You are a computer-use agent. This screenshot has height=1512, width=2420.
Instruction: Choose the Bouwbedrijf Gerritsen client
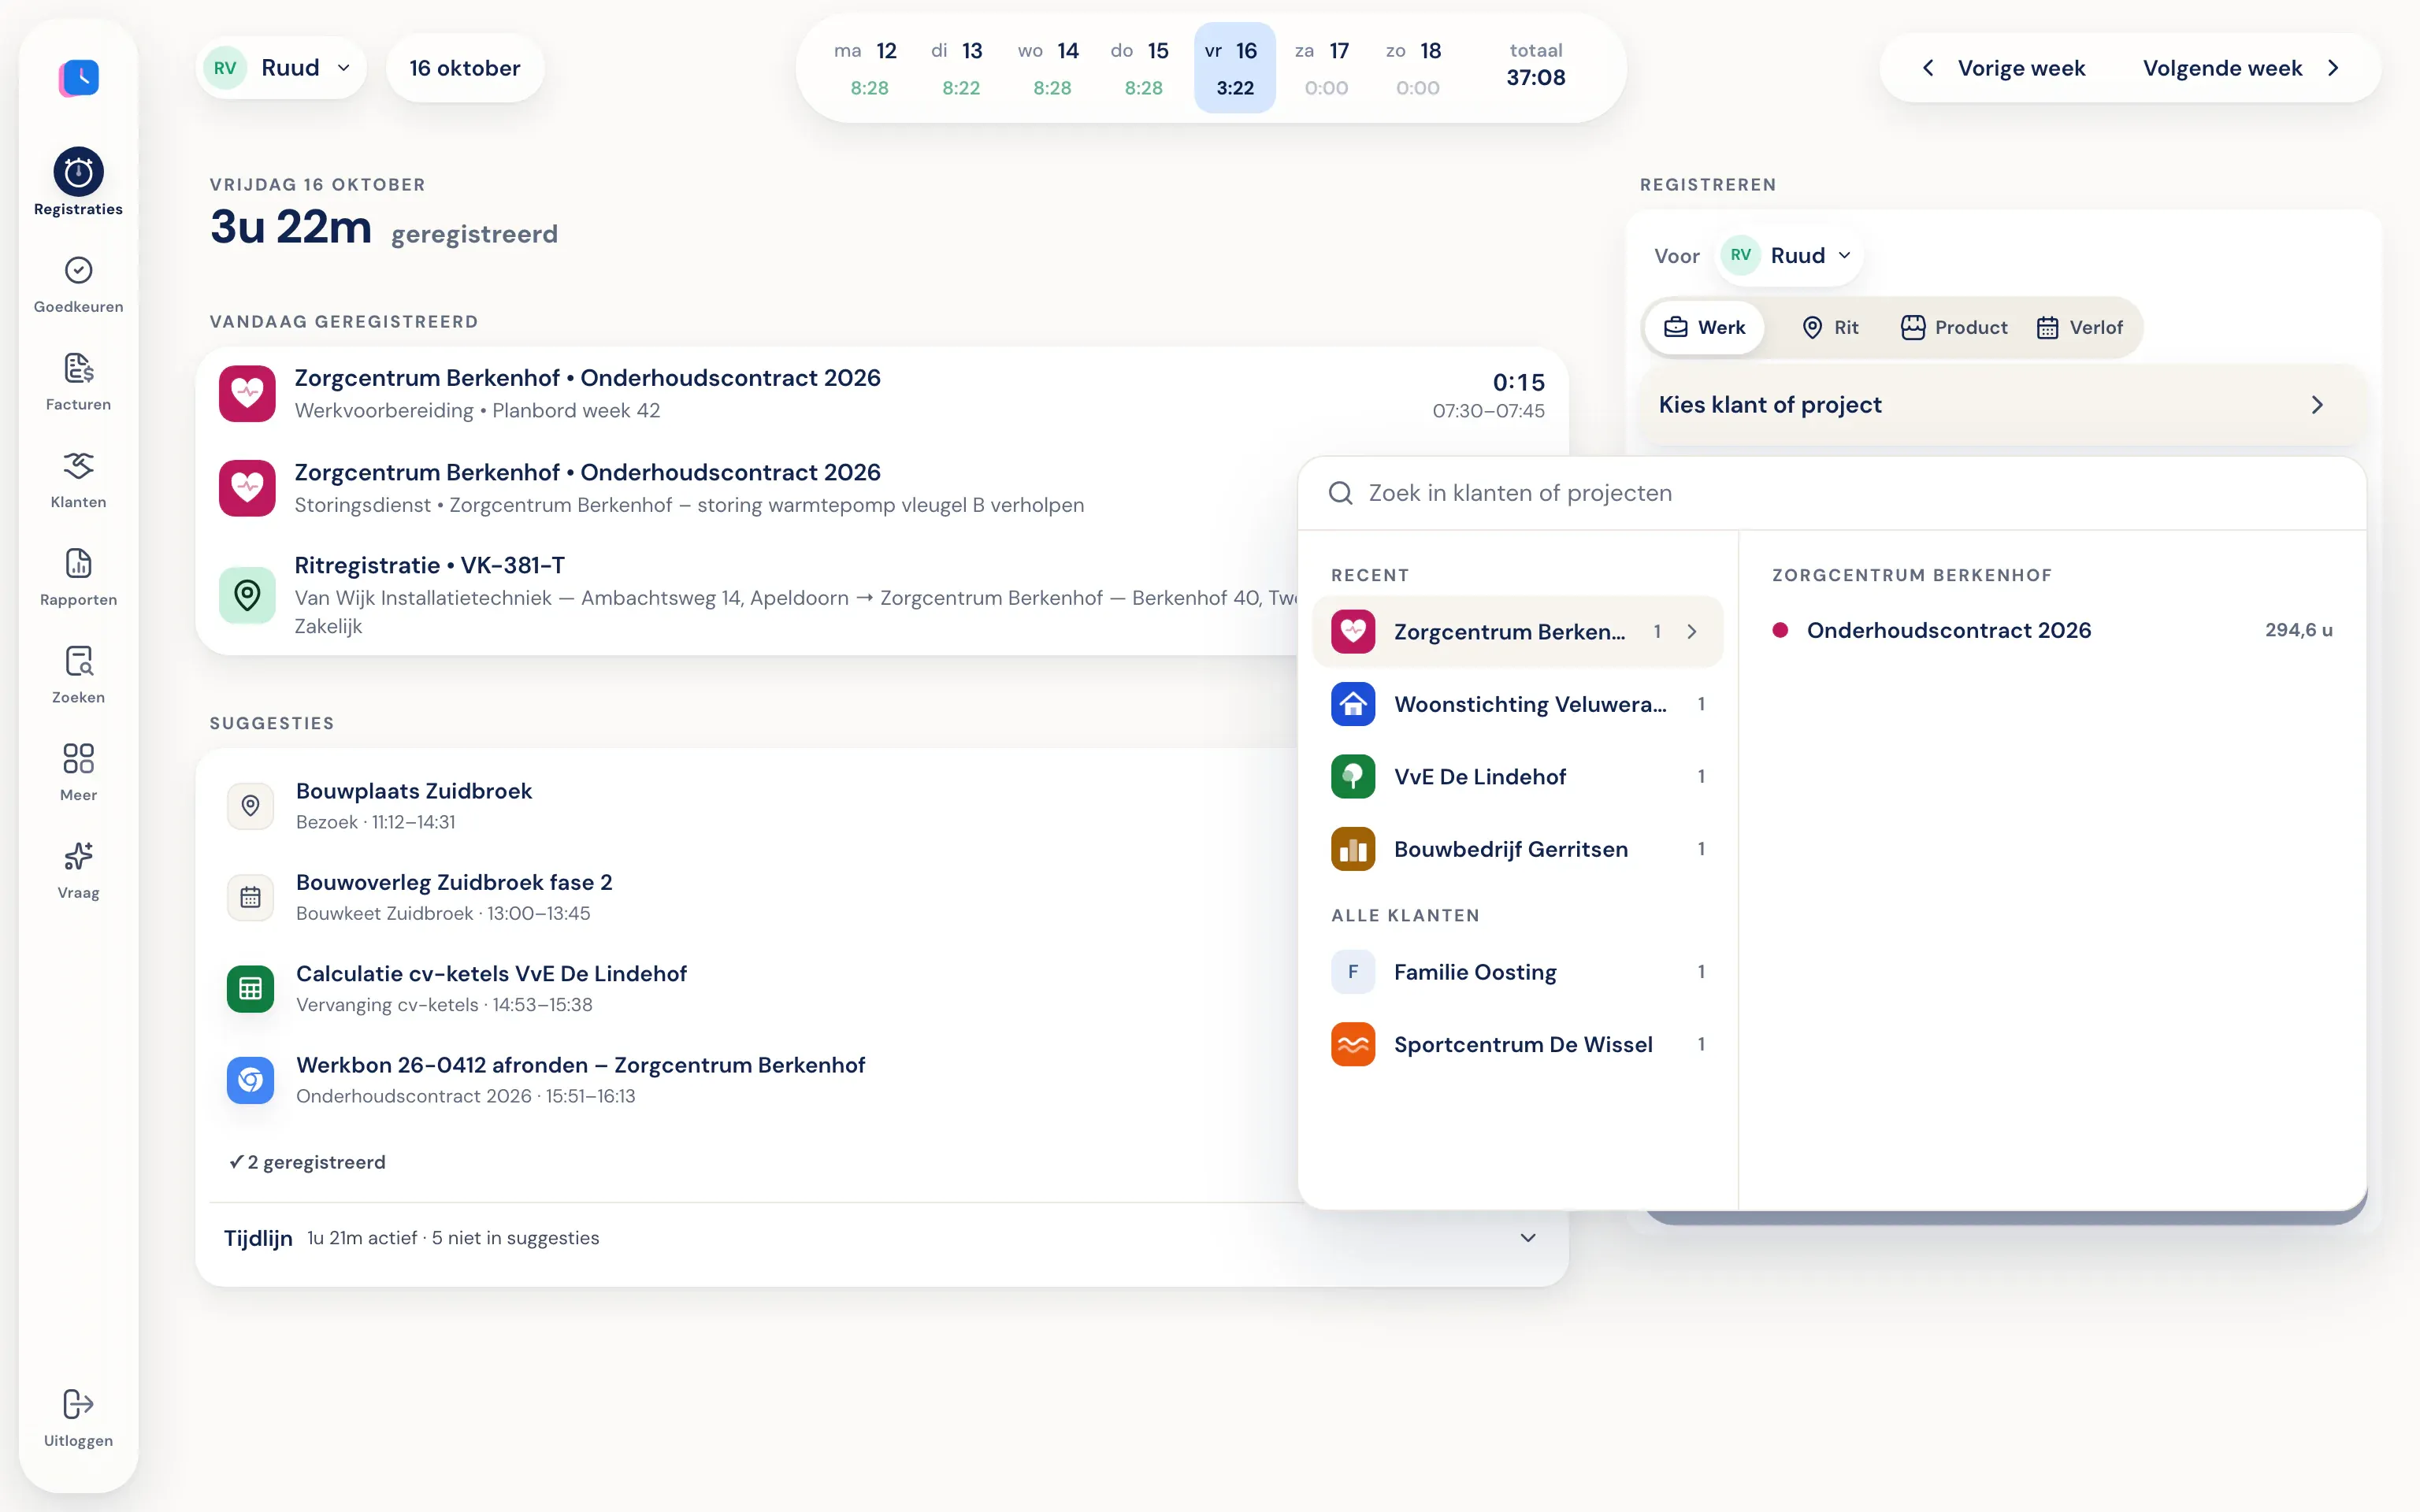1517,849
